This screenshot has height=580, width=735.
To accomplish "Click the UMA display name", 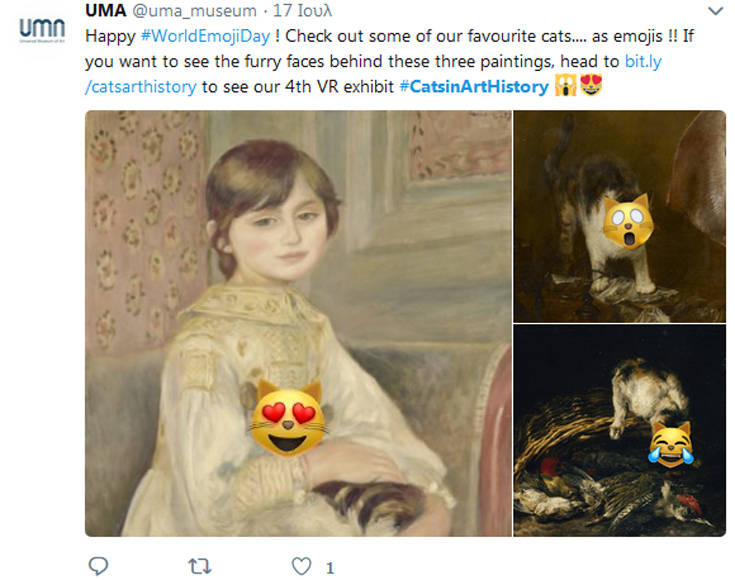I will tap(105, 11).
